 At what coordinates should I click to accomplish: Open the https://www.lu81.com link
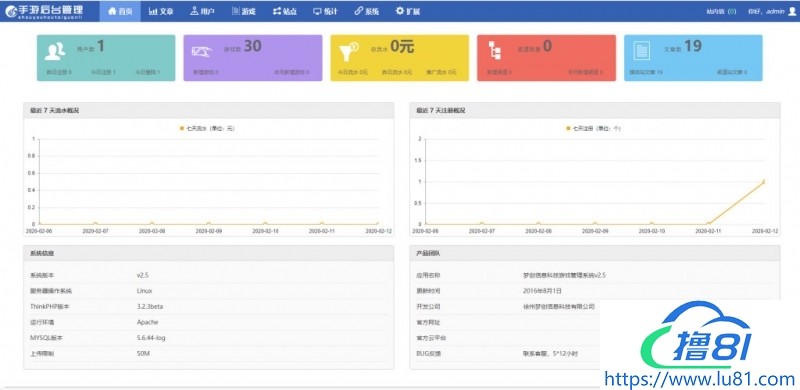(699, 379)
